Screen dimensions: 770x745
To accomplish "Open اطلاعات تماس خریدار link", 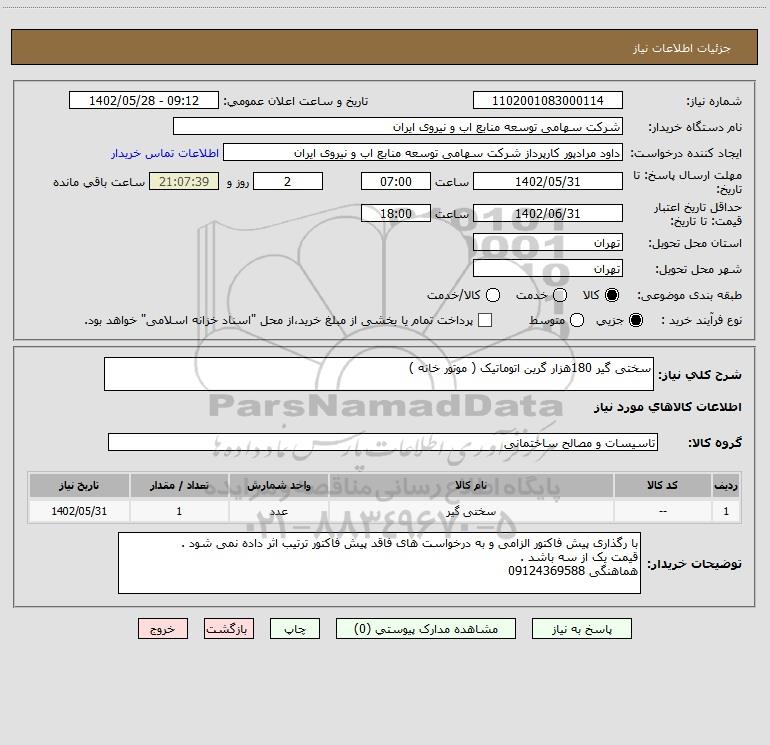I will [x=165, y=153].
